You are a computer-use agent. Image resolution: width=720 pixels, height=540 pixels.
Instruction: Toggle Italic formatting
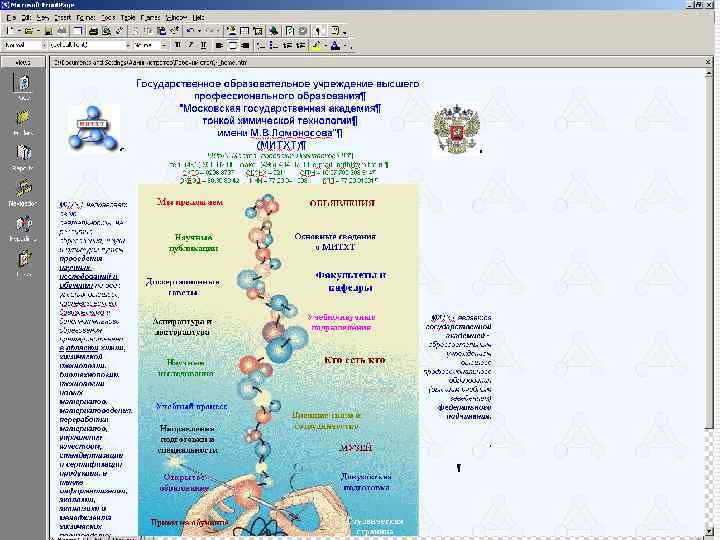[191, 45]
